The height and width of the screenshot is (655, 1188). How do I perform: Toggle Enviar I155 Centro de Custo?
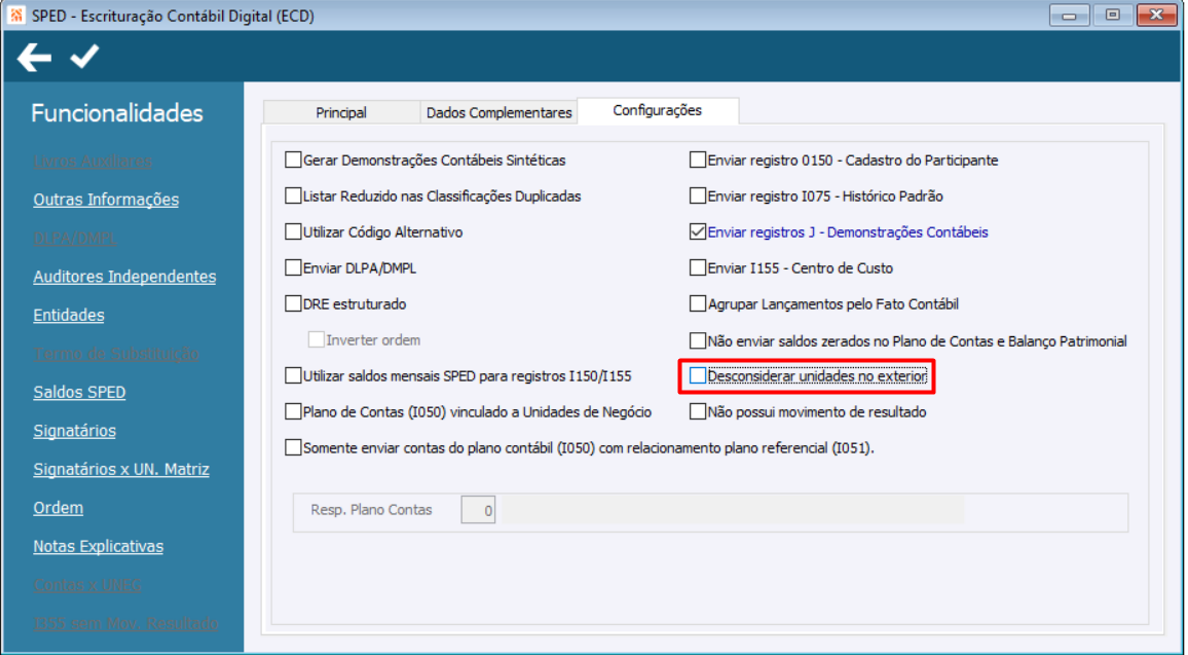click(x=698, y=267)
